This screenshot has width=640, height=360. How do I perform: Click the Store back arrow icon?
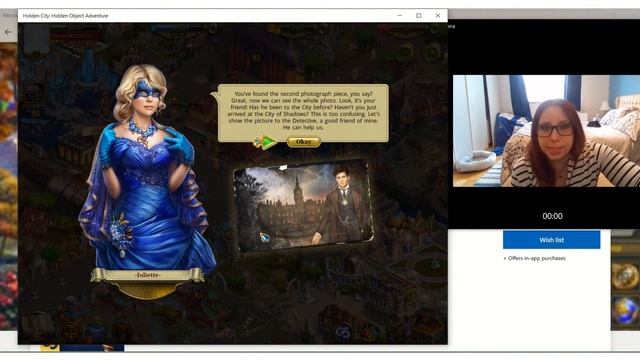pos(8,32)
